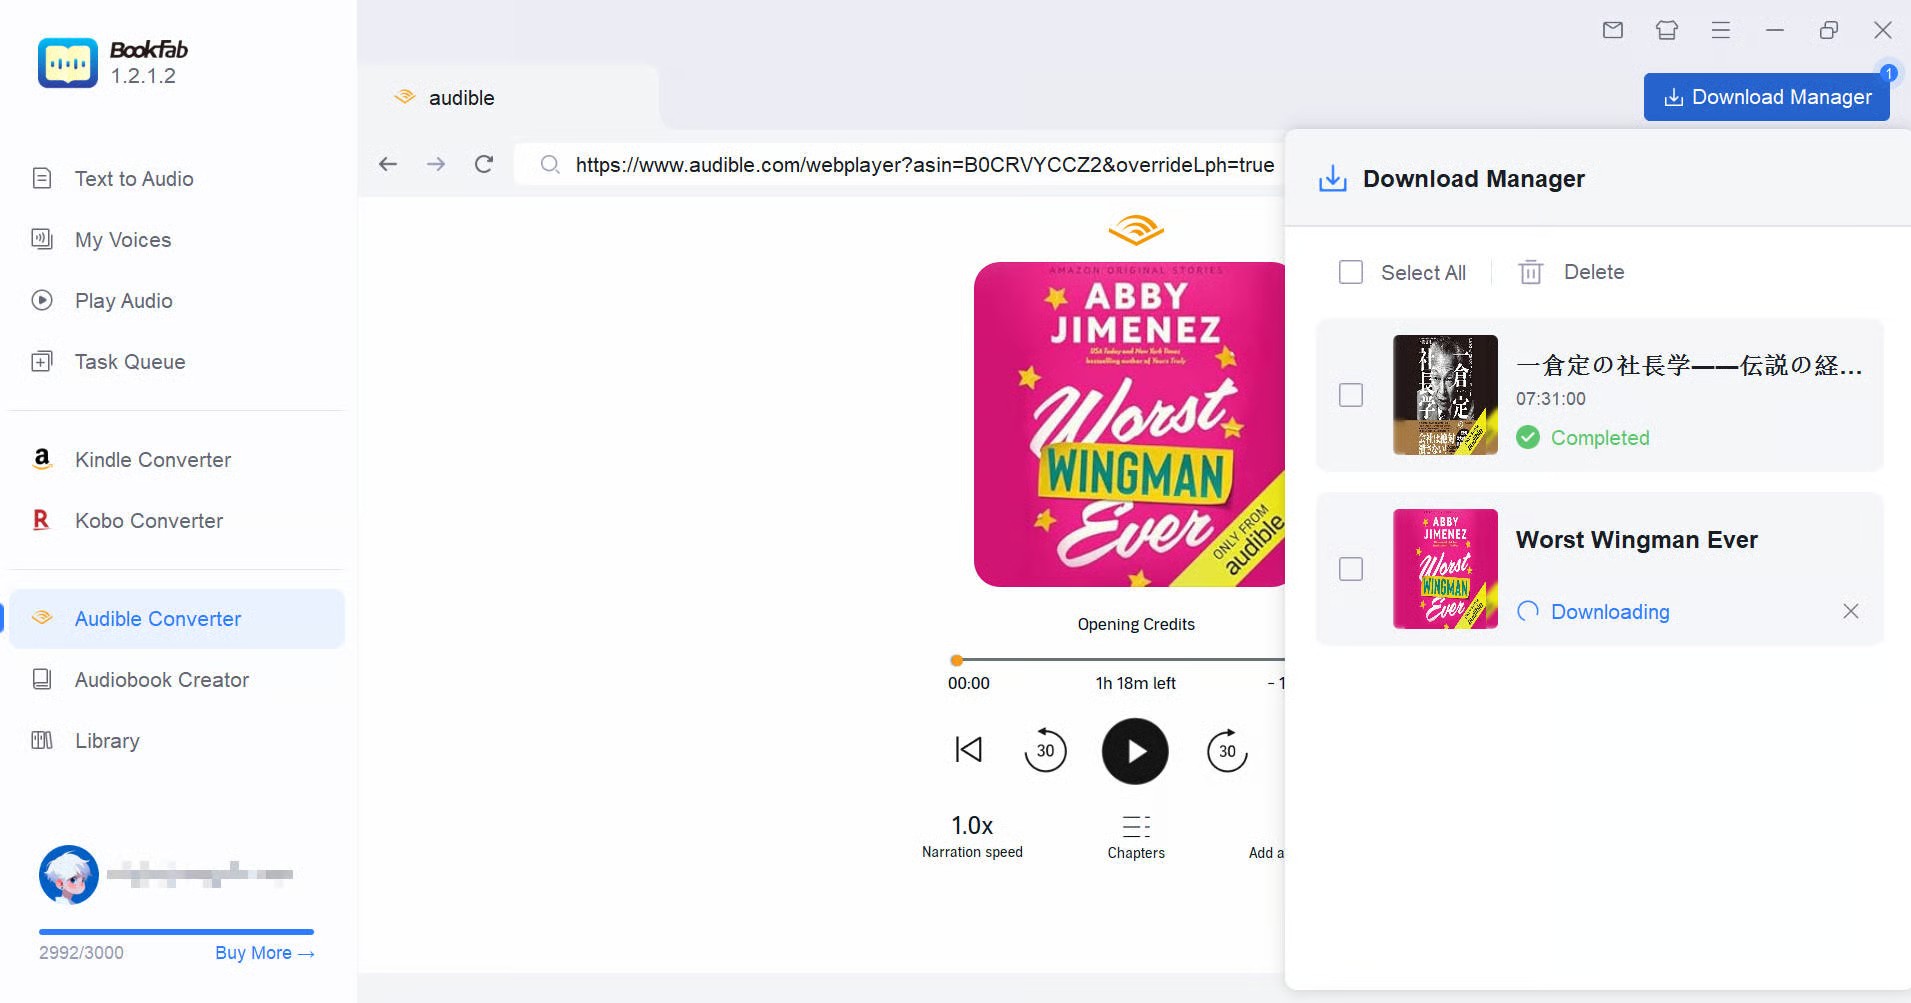The height and width of the screenshot is (1003, 1911).
Task: Open the mail/inbox icon at top
Action: 1612,30
